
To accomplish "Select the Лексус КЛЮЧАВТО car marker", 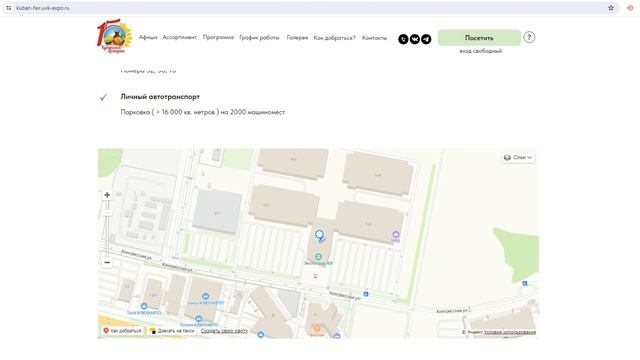I will click(x=205, y=296).
